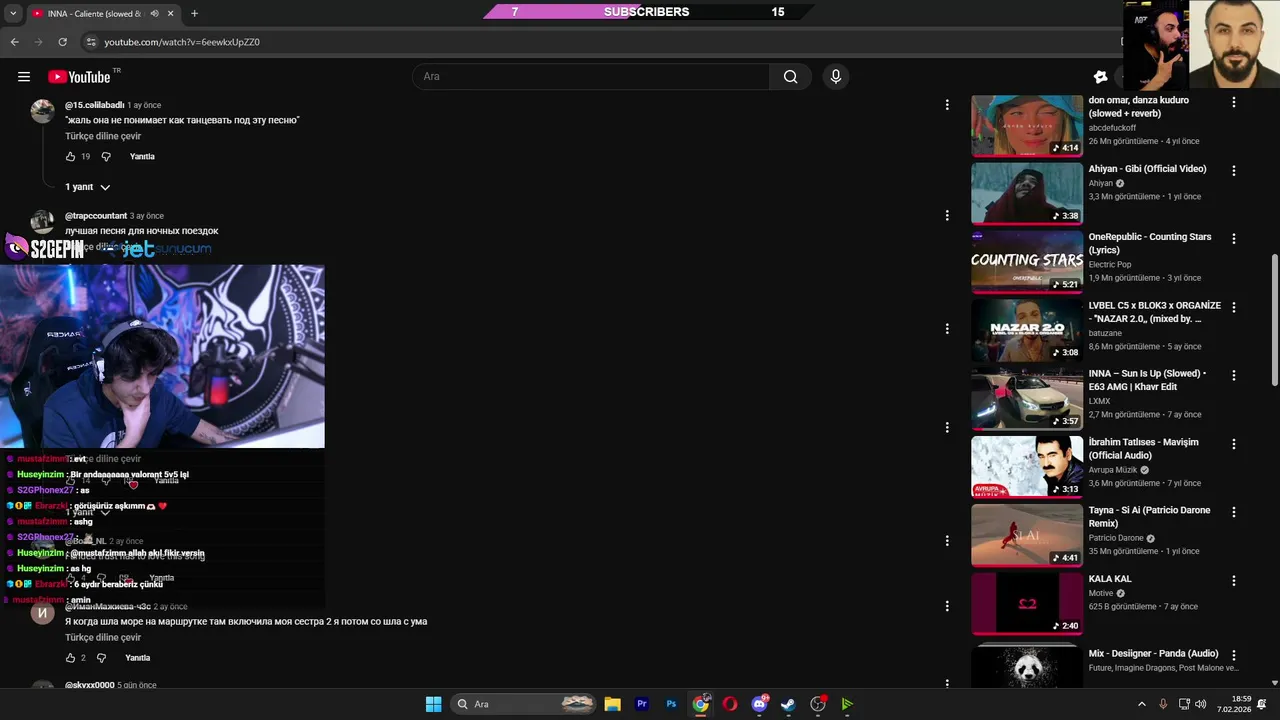This screenshot has width=1280, height=720.
Task: Open more options for KALA KAL video
Action: 1233,580
